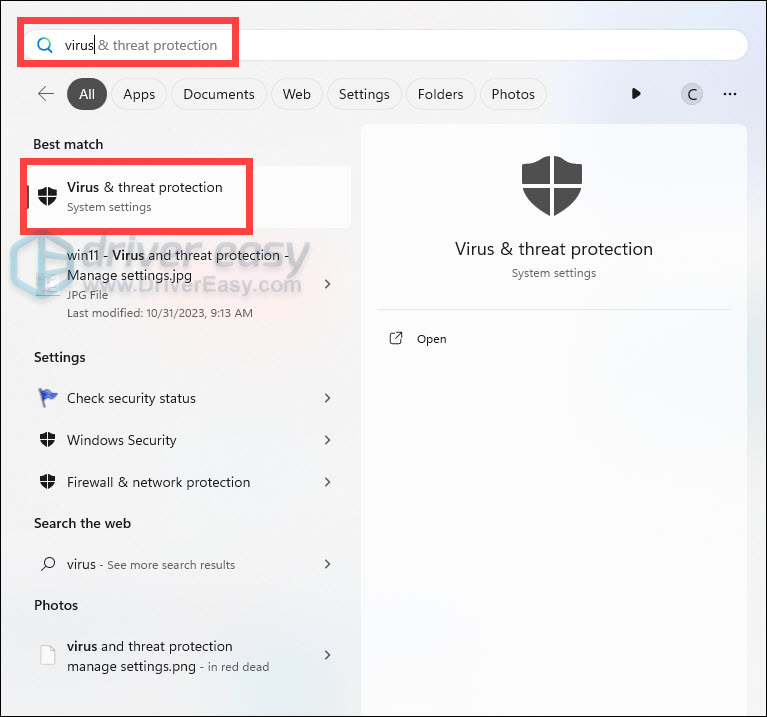This screenshot has height=717, width=767.
Task: Click into the search text field
Action: coord(400,45)
